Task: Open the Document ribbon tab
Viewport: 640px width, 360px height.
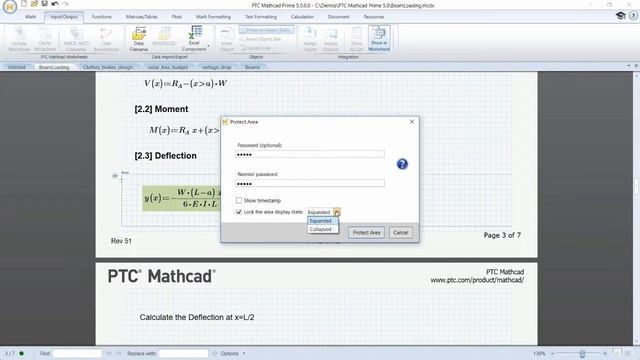Action: click(x=338, y=17)
